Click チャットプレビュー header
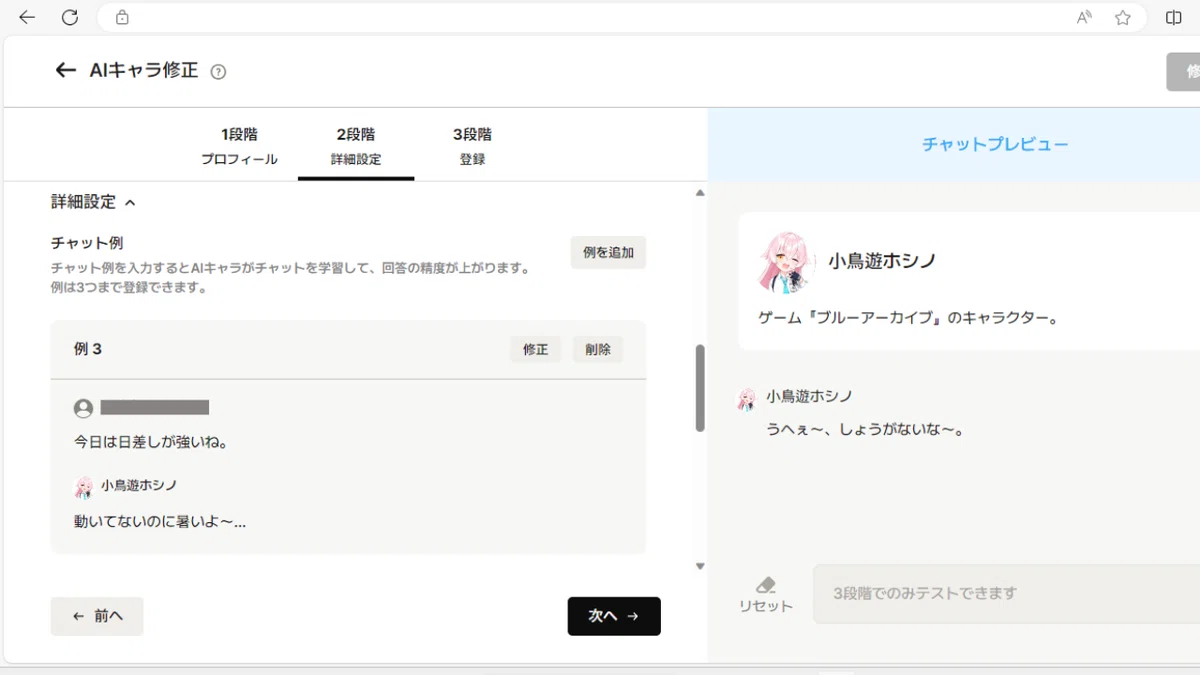Viewport: 1200px width, 675px height. [x=995, y=144]
